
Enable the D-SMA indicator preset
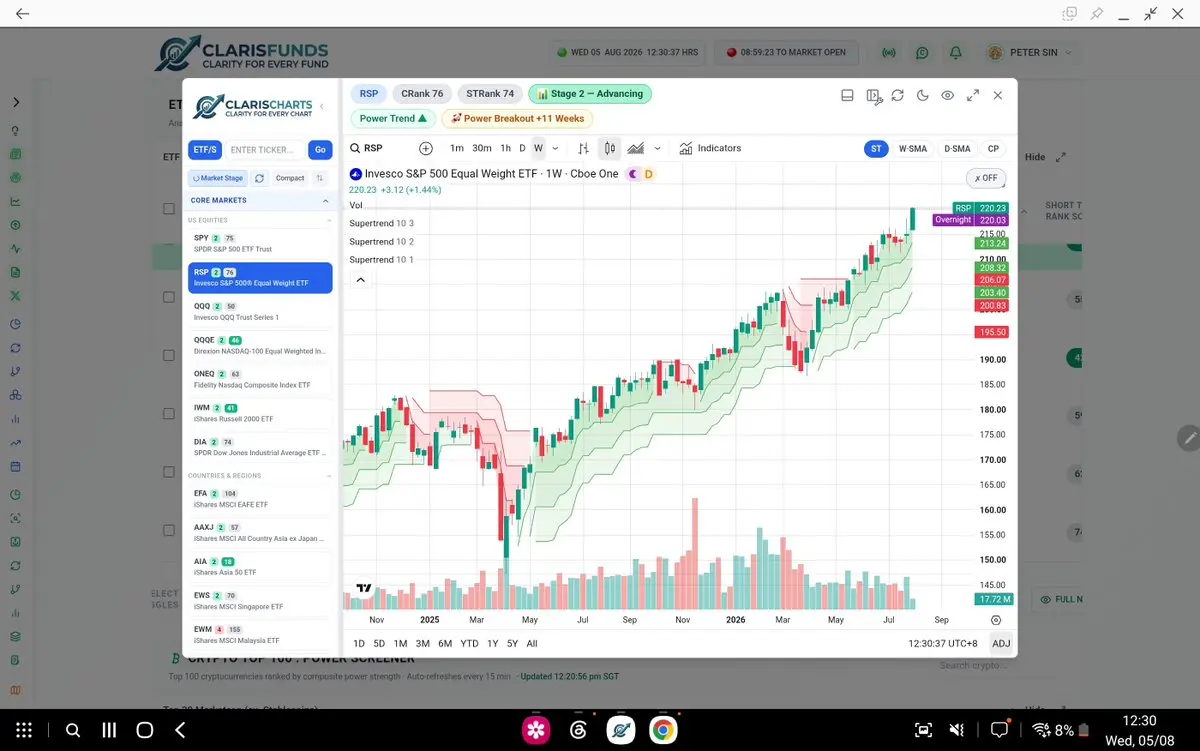point(957,149)
